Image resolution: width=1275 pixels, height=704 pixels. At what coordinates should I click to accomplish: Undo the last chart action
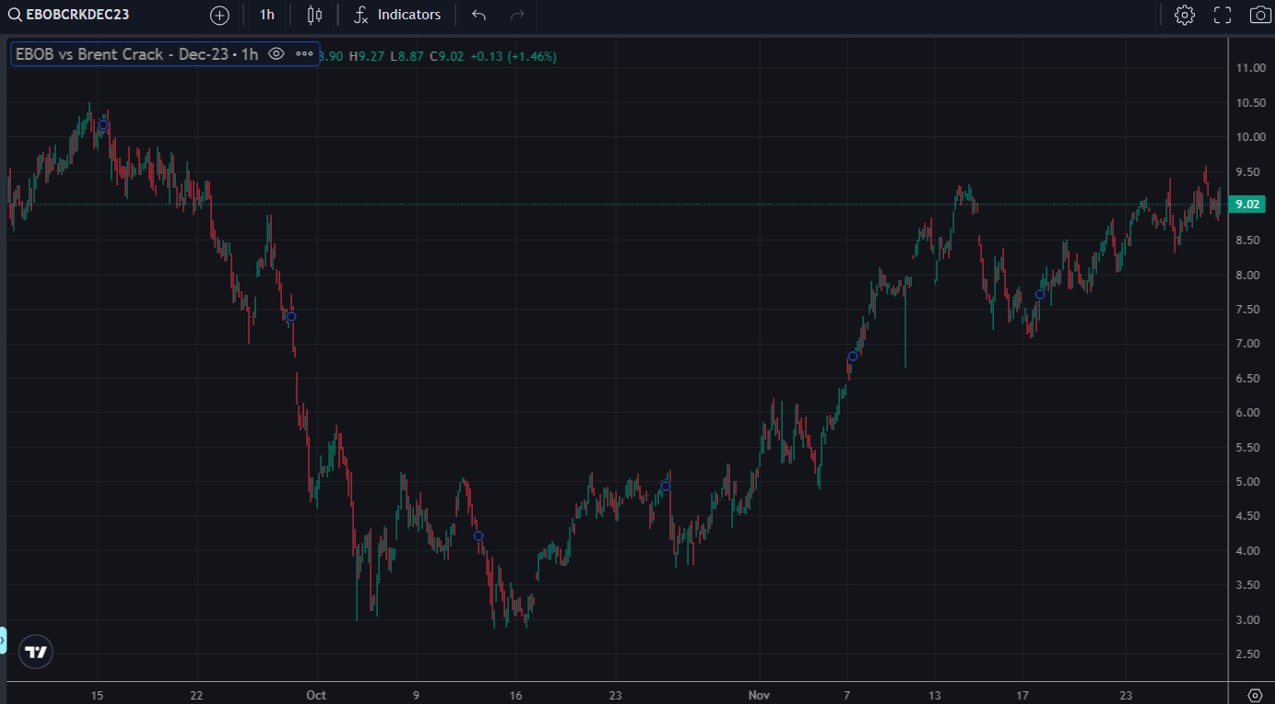tap(479, 15)
